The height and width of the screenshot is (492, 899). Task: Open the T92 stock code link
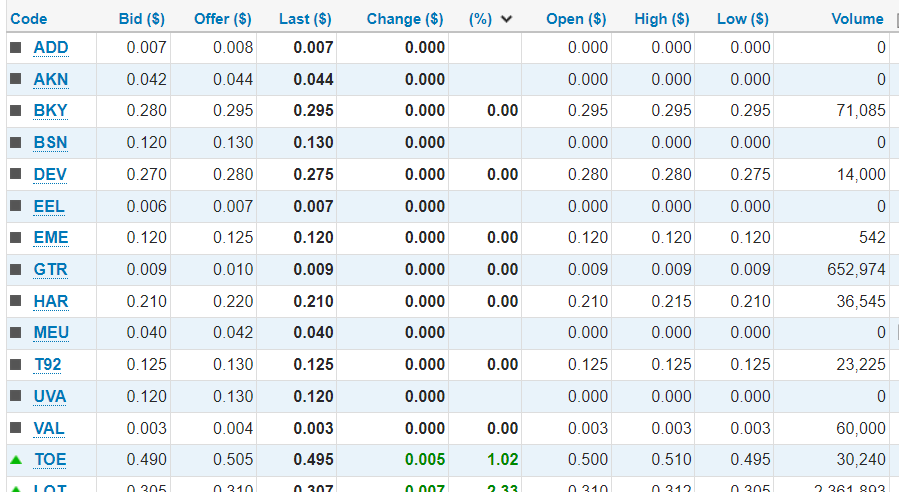(x=48, y=365)
